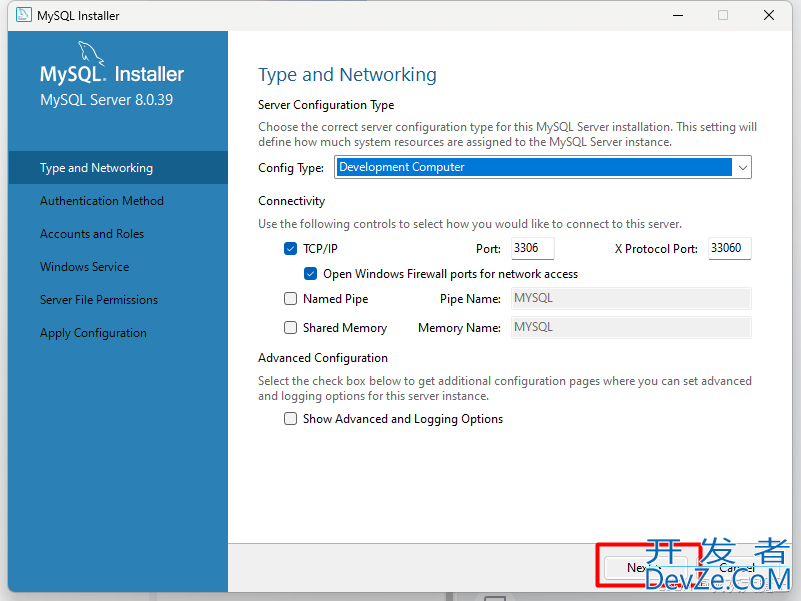Click the Port field showing 3306
801x601 pixels.
(x=532, y=248)
